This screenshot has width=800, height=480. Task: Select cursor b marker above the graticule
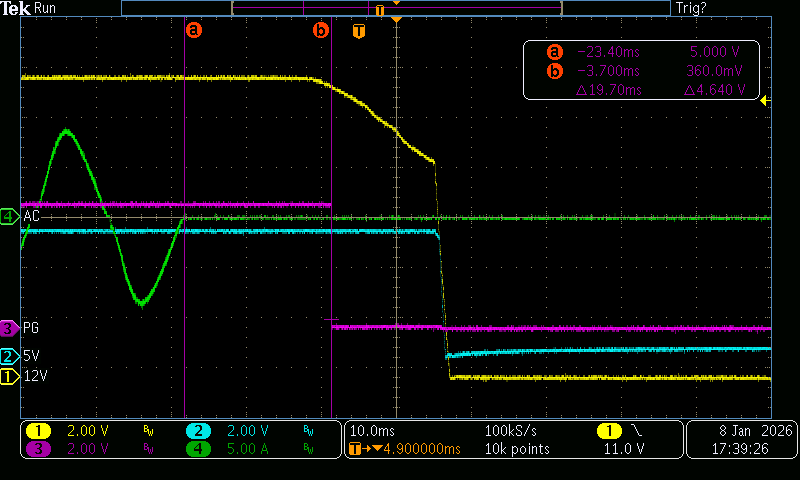tap(321, 30)
